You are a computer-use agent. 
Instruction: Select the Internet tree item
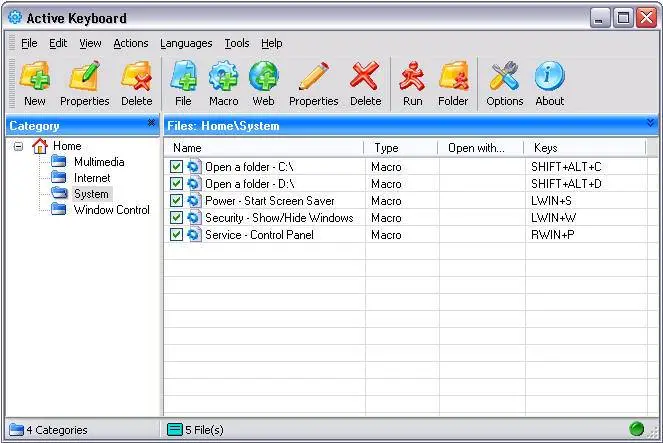click(92, 178)
